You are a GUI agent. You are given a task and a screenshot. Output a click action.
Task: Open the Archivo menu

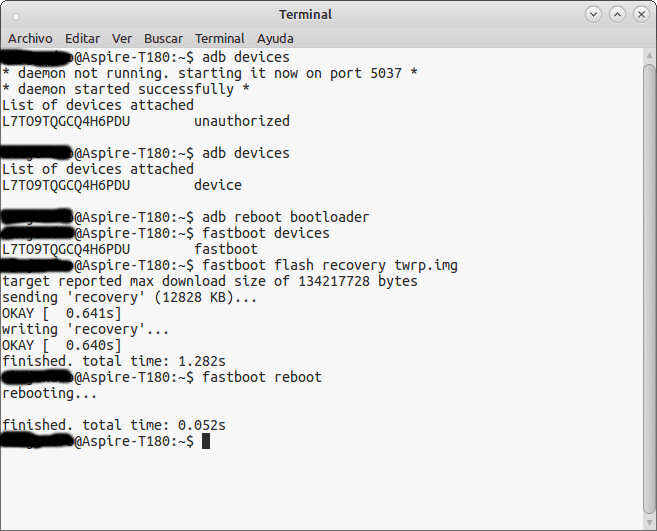coord(30,39)
